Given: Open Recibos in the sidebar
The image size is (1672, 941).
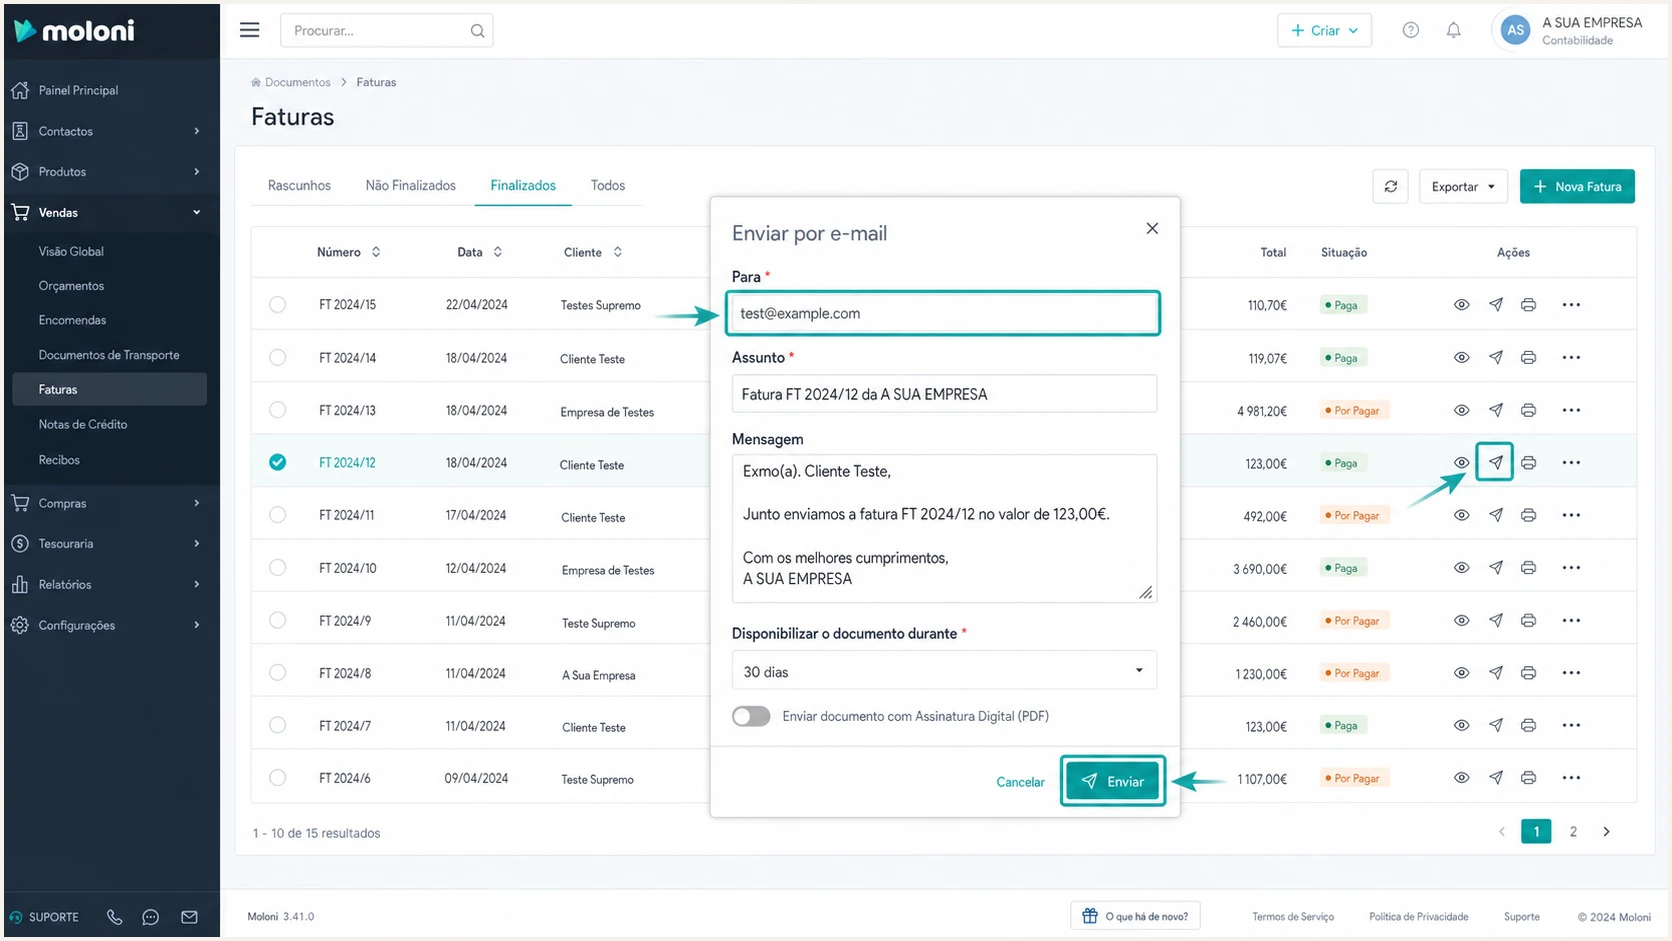Looking at the screenshot, I should click(59, 460).
